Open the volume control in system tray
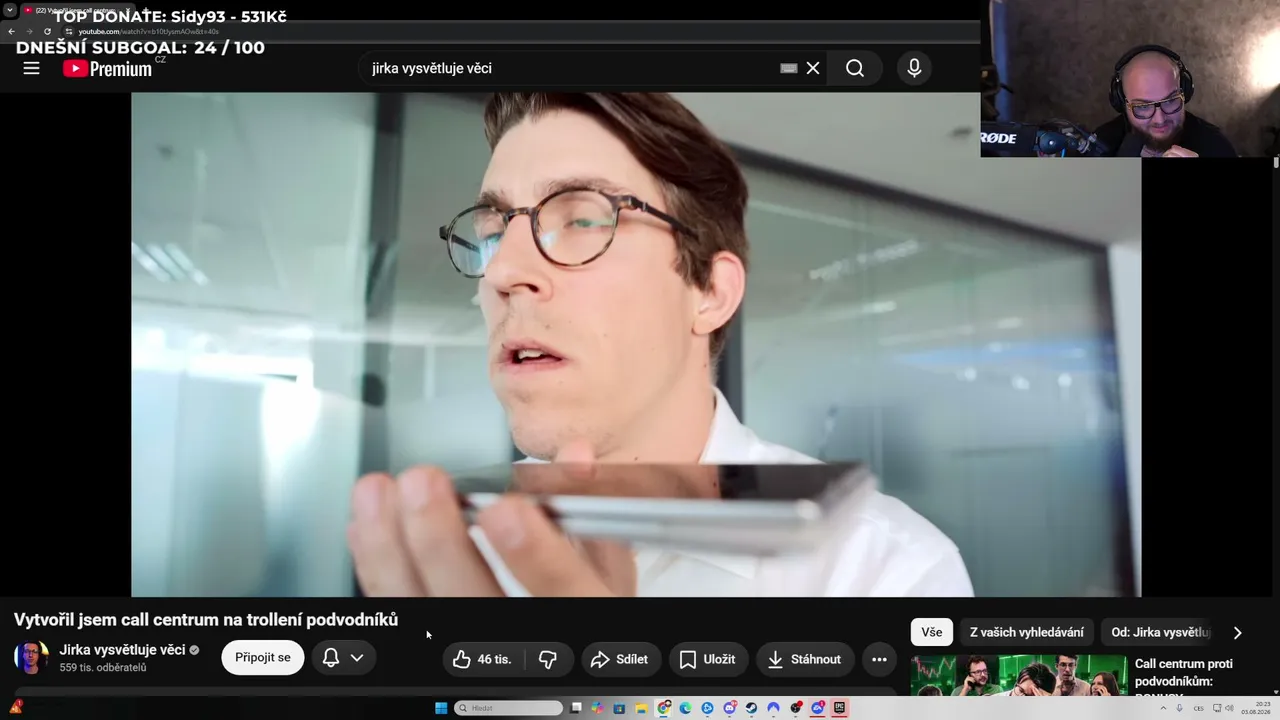The width and height of the screenshot is (1280, 720). pyautogui.click(x=1231, y=708)
